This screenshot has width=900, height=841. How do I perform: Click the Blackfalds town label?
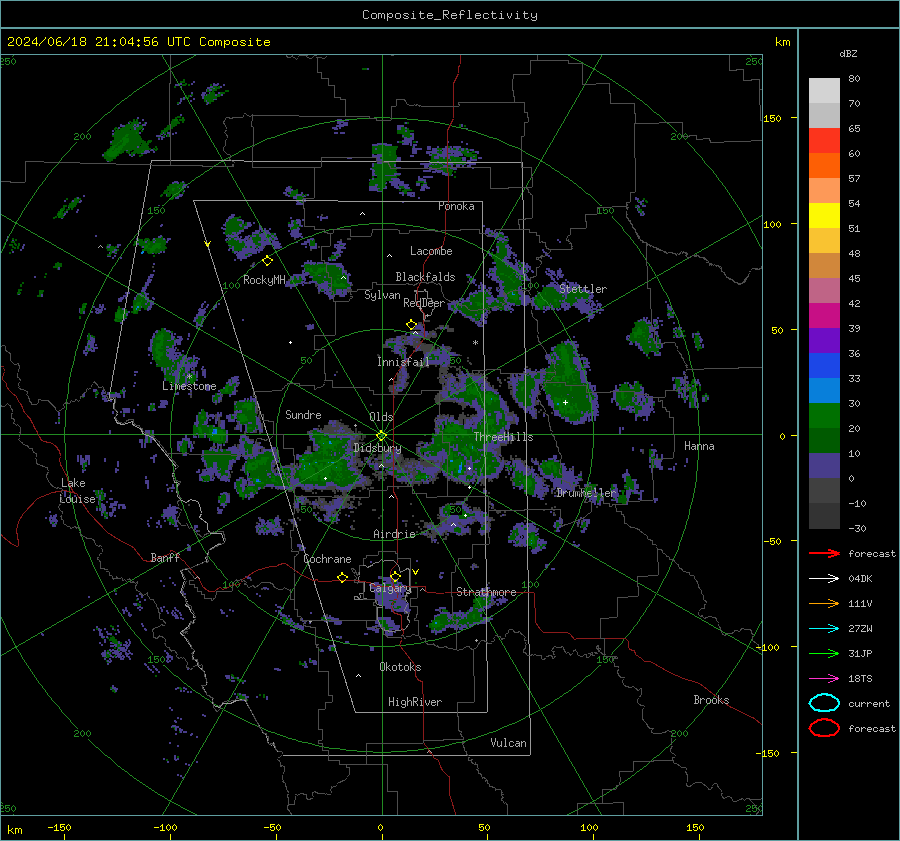point(425,277)
